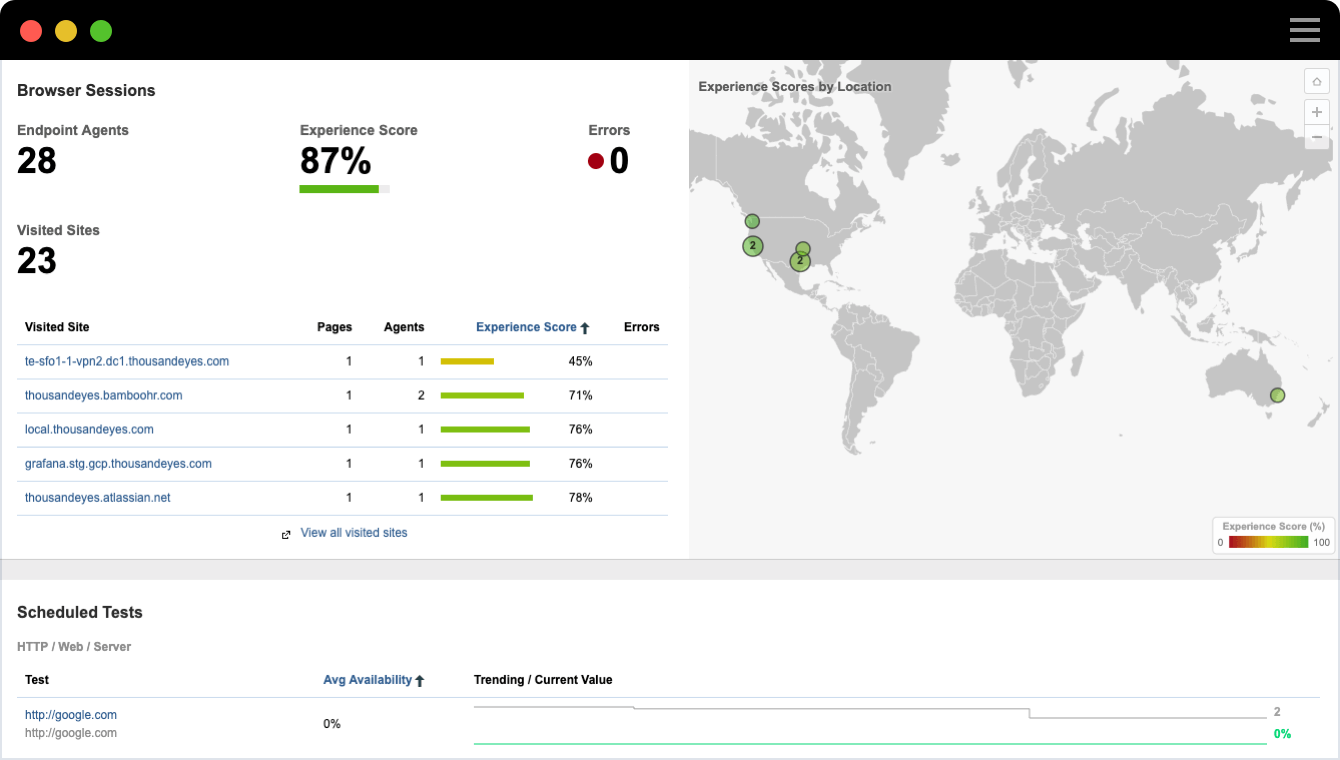Click the Visited Site column header
The height and width of the screenshot is (760, 1340).
click(x=57, y=327)
